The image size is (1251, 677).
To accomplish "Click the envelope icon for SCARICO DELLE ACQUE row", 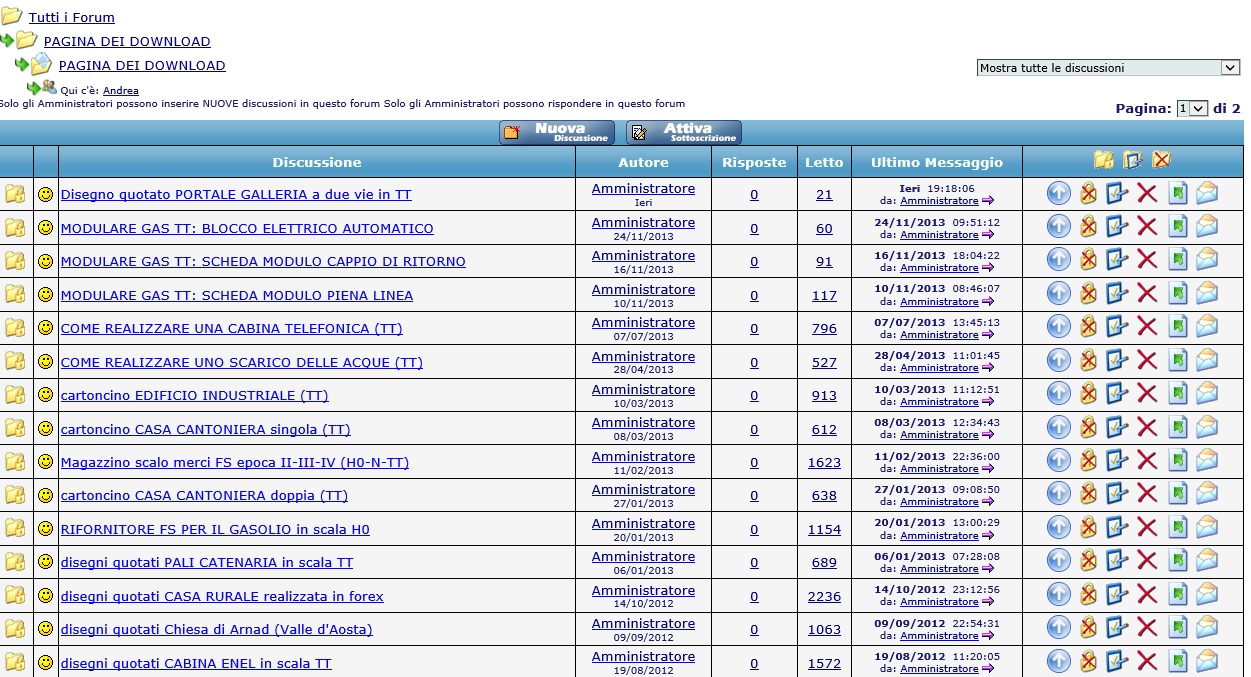I will (x=1207, y=361).
